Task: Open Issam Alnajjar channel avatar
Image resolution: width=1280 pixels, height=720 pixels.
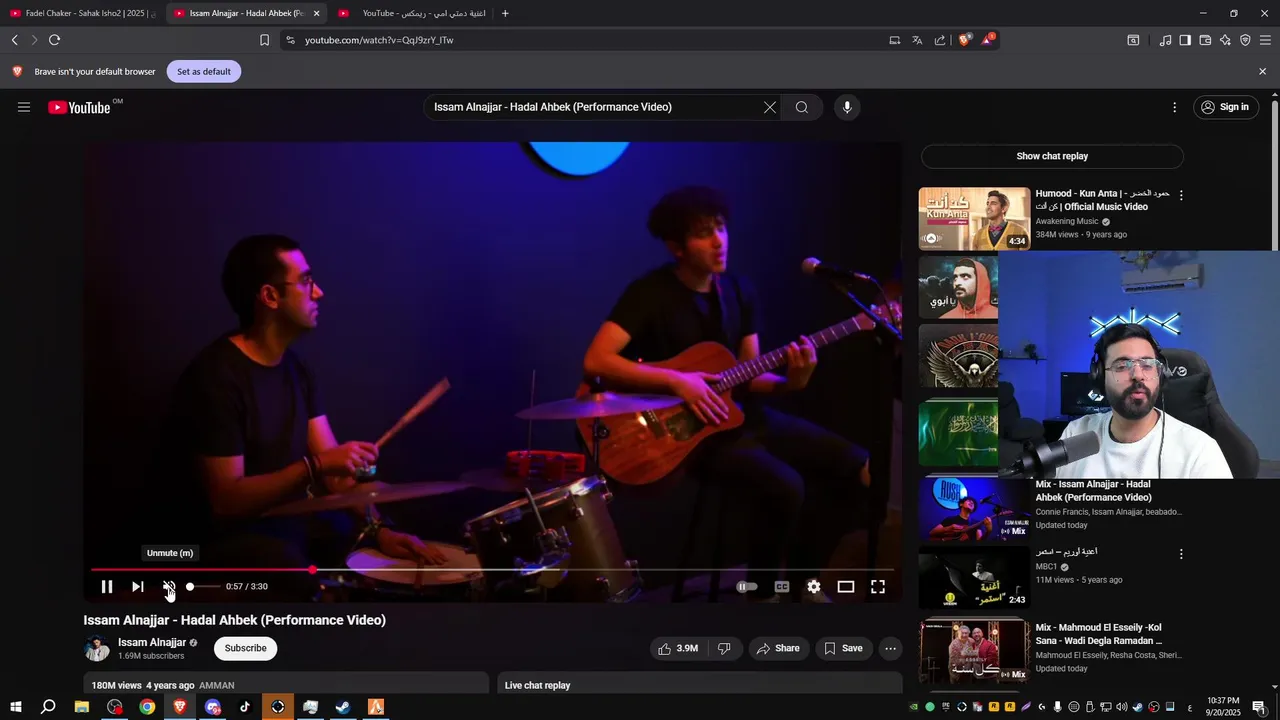Action: click(97, 648)
